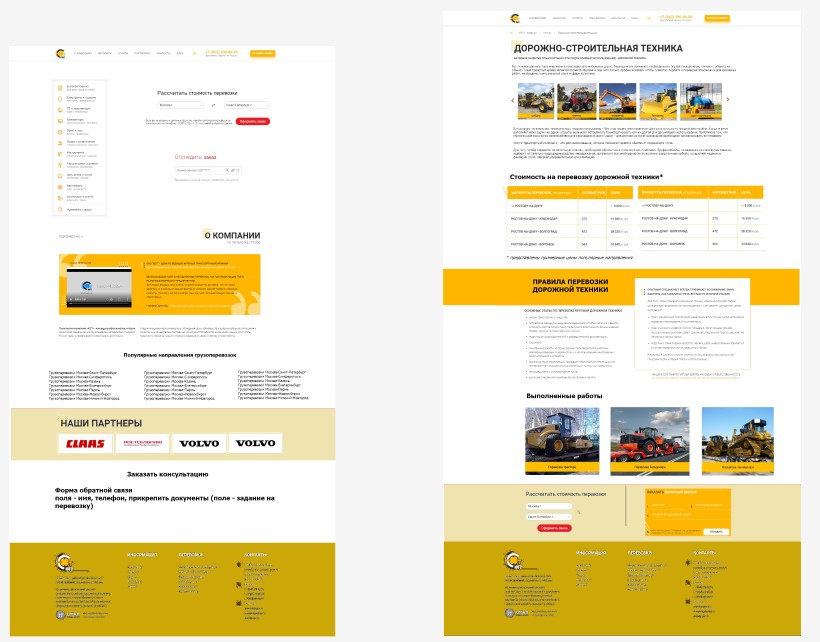The image size is (820, 642).
Task: Click the order number tracking input field
Action: [198, 171]
